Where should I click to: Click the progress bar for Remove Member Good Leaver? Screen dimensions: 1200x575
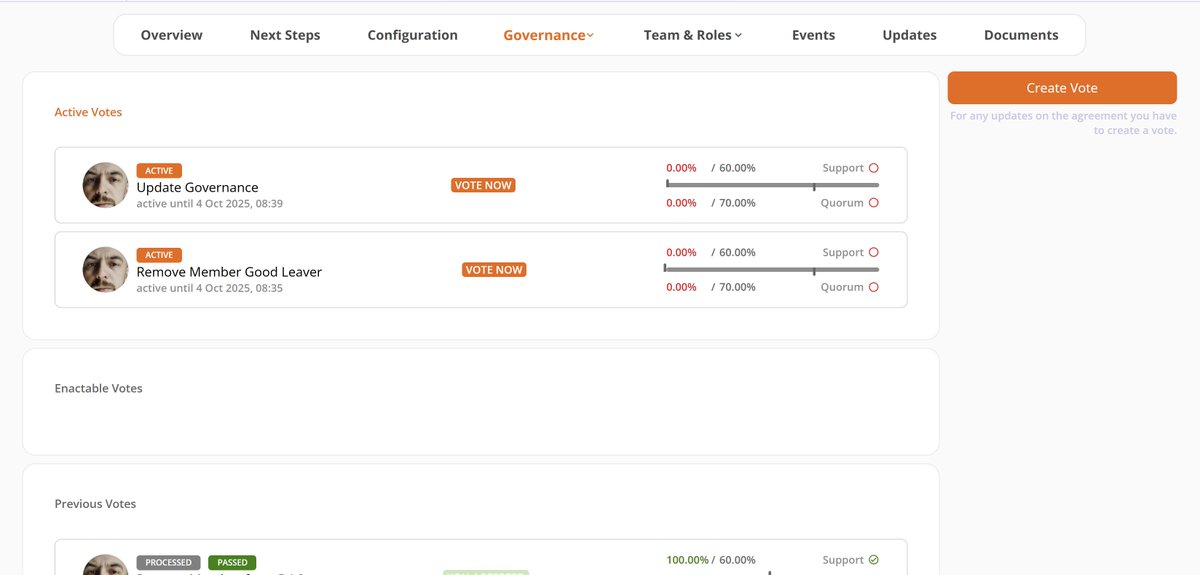[772, 270]
